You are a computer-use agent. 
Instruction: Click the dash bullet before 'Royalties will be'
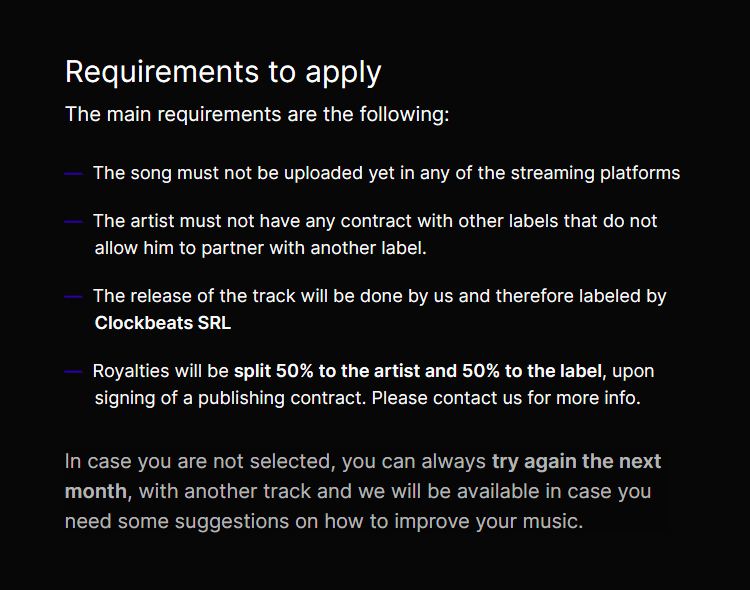[73, 372]
